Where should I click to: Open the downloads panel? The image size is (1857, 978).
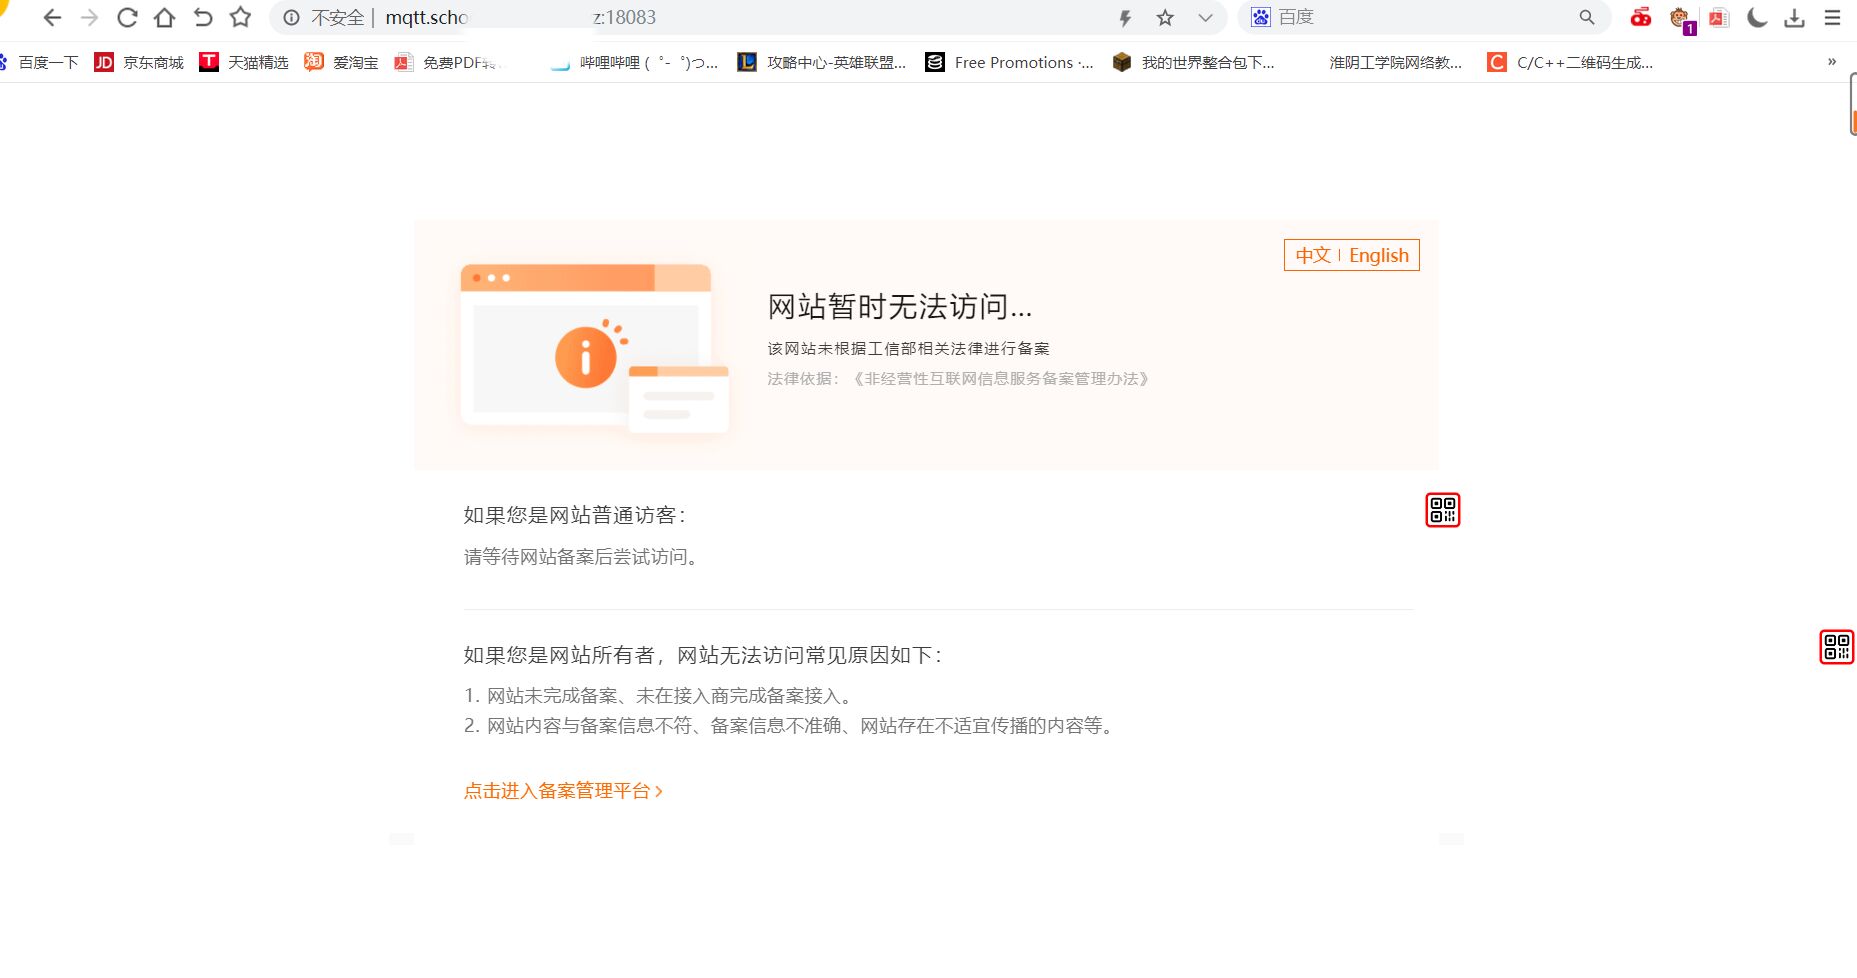pos(1795,18)
